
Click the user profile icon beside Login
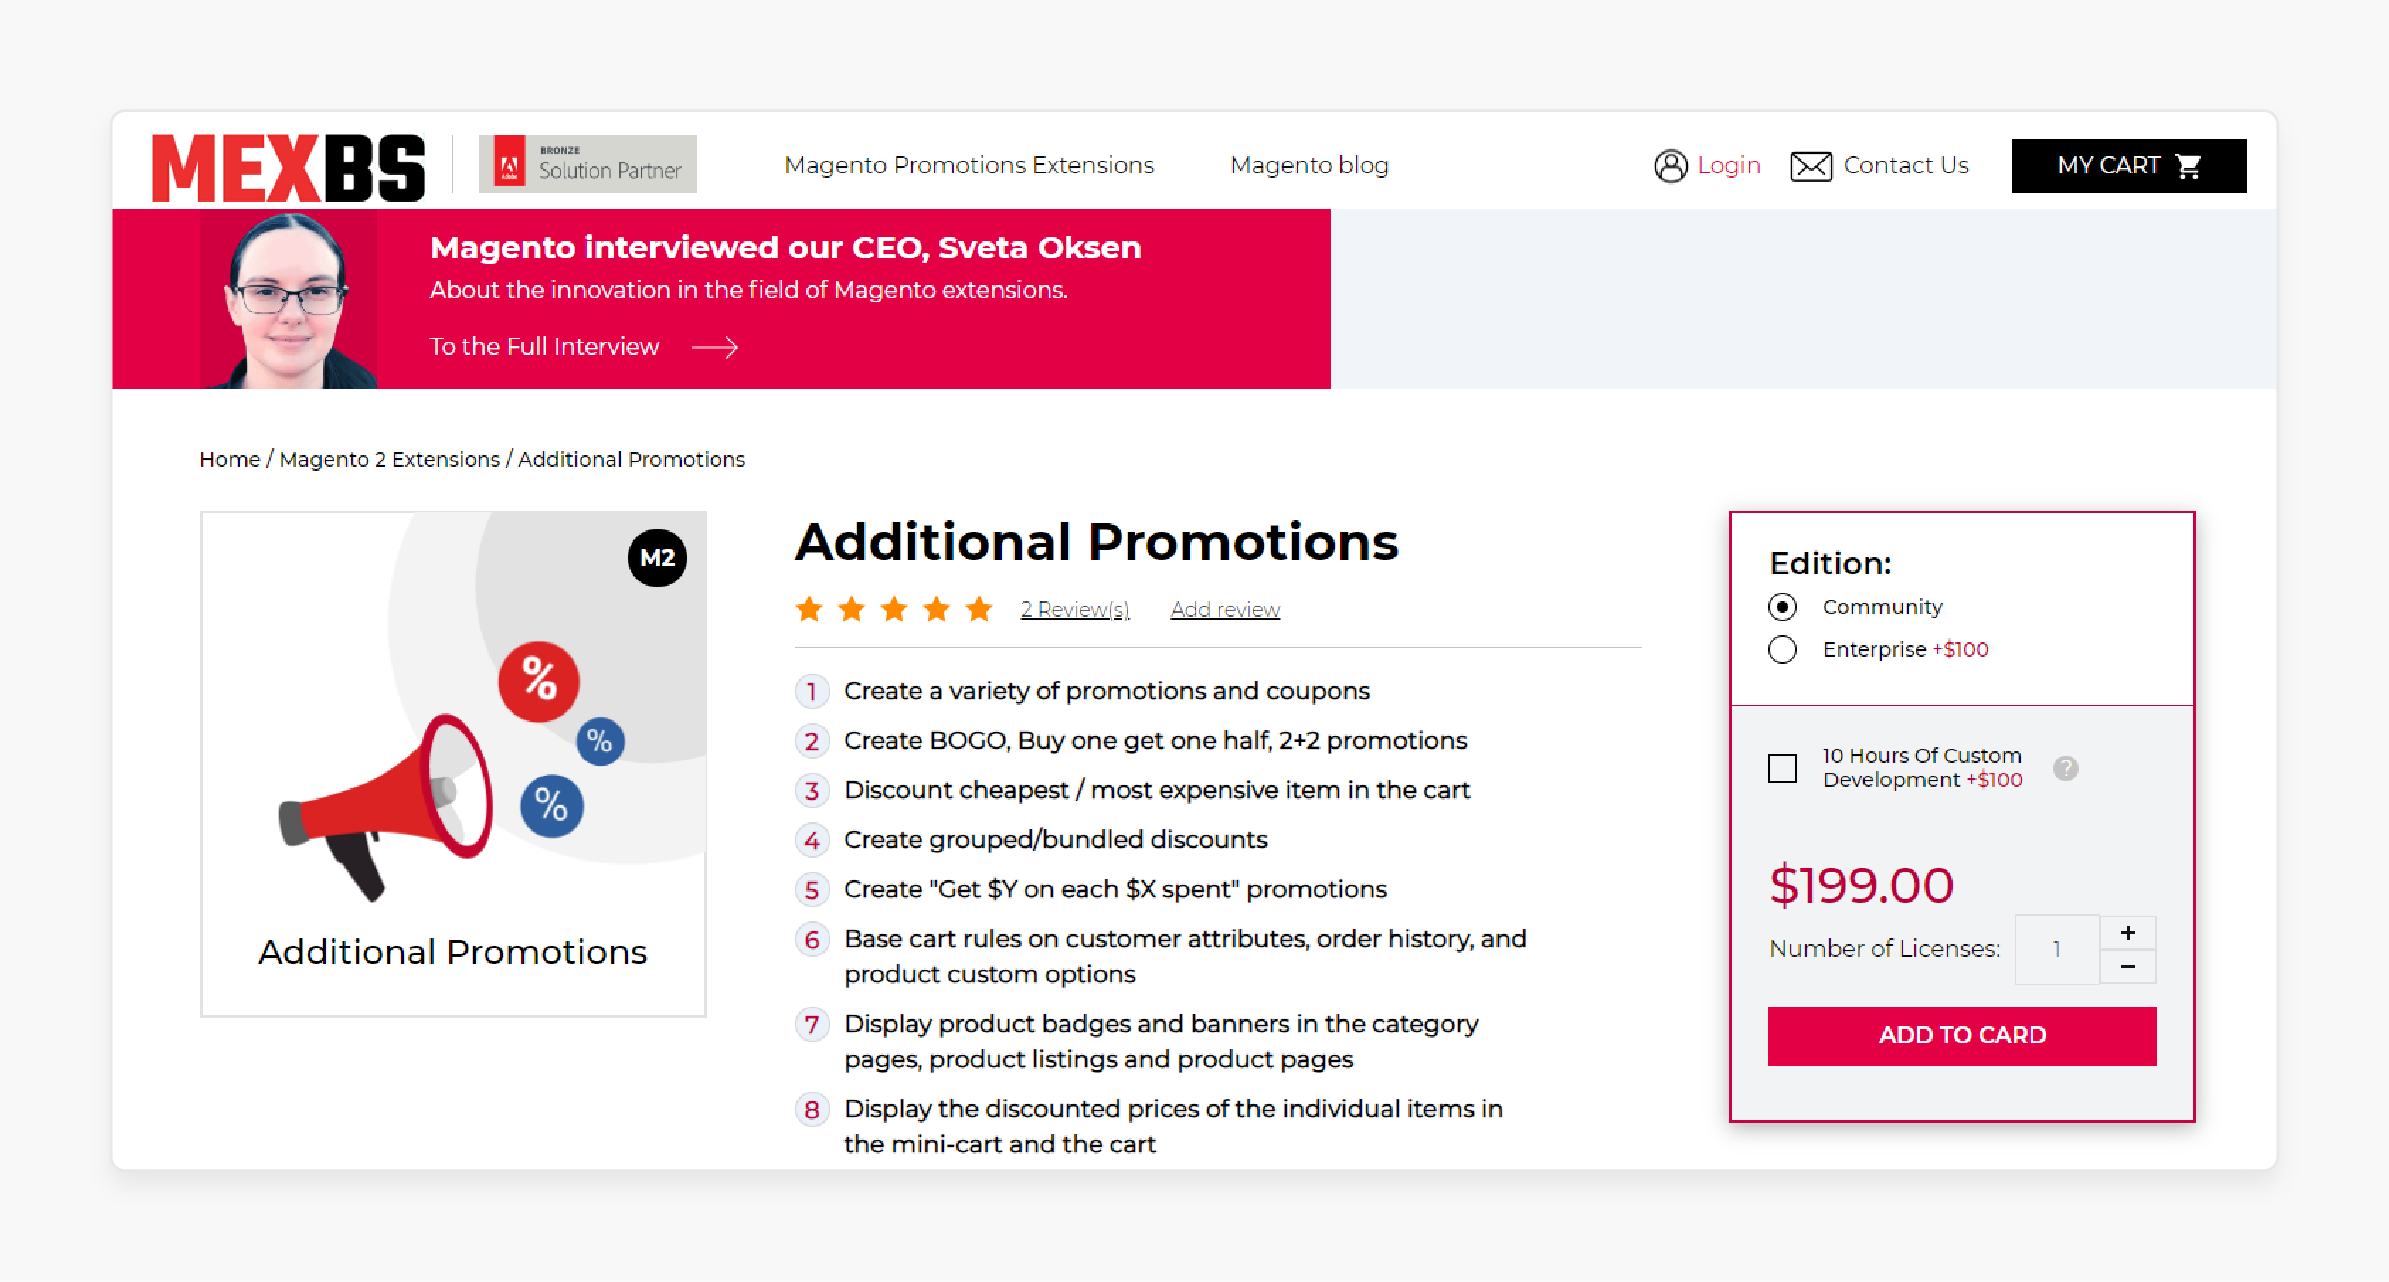coord(1670,166)
